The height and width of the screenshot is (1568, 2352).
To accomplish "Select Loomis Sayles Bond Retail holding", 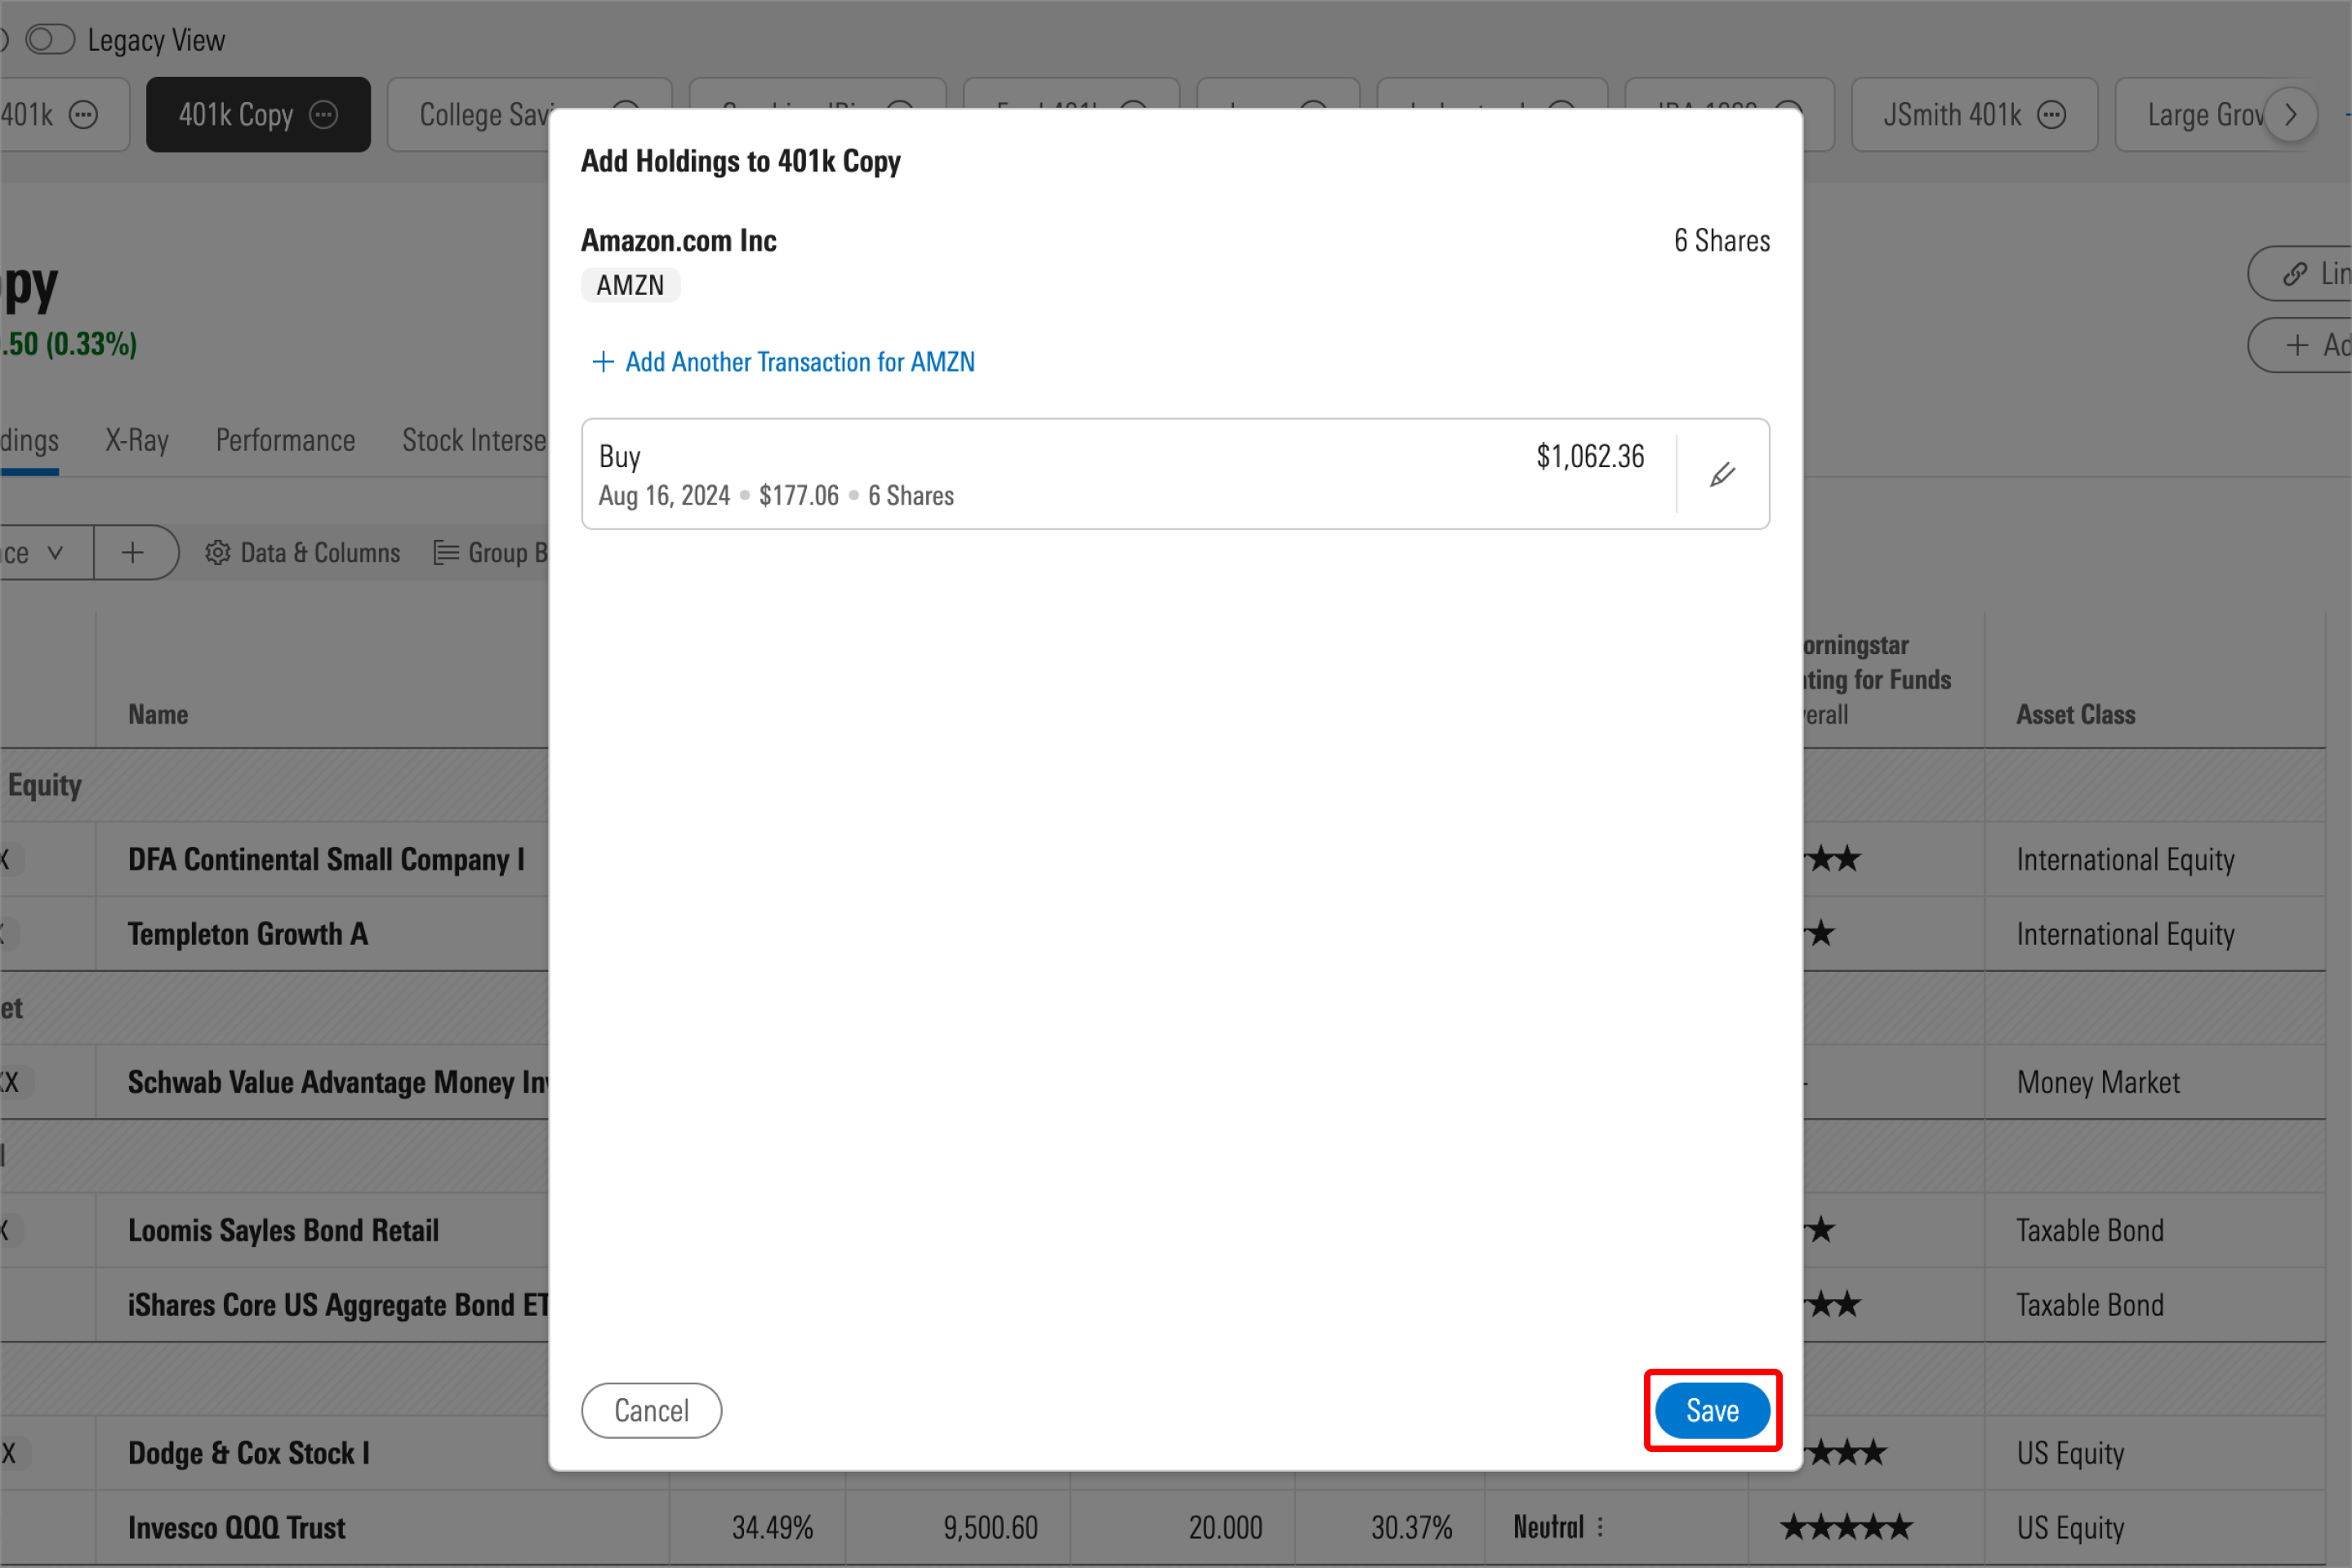I will click(283, 1230).
